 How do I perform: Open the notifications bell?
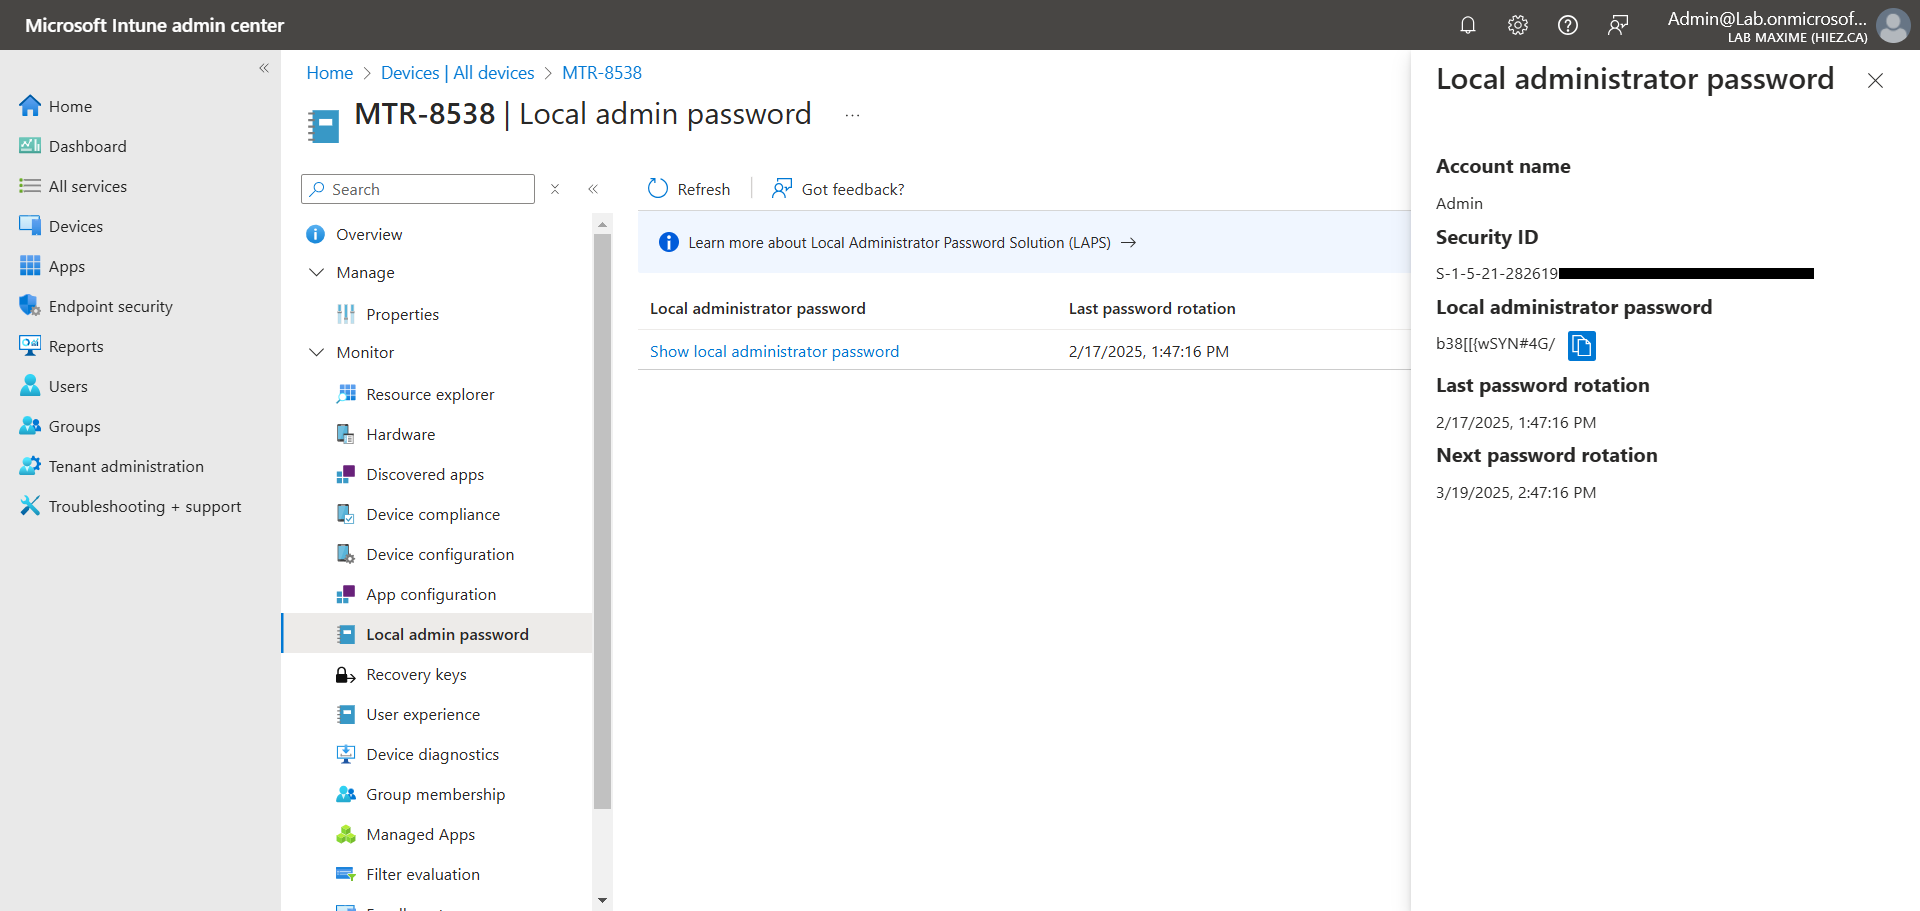1467,25
